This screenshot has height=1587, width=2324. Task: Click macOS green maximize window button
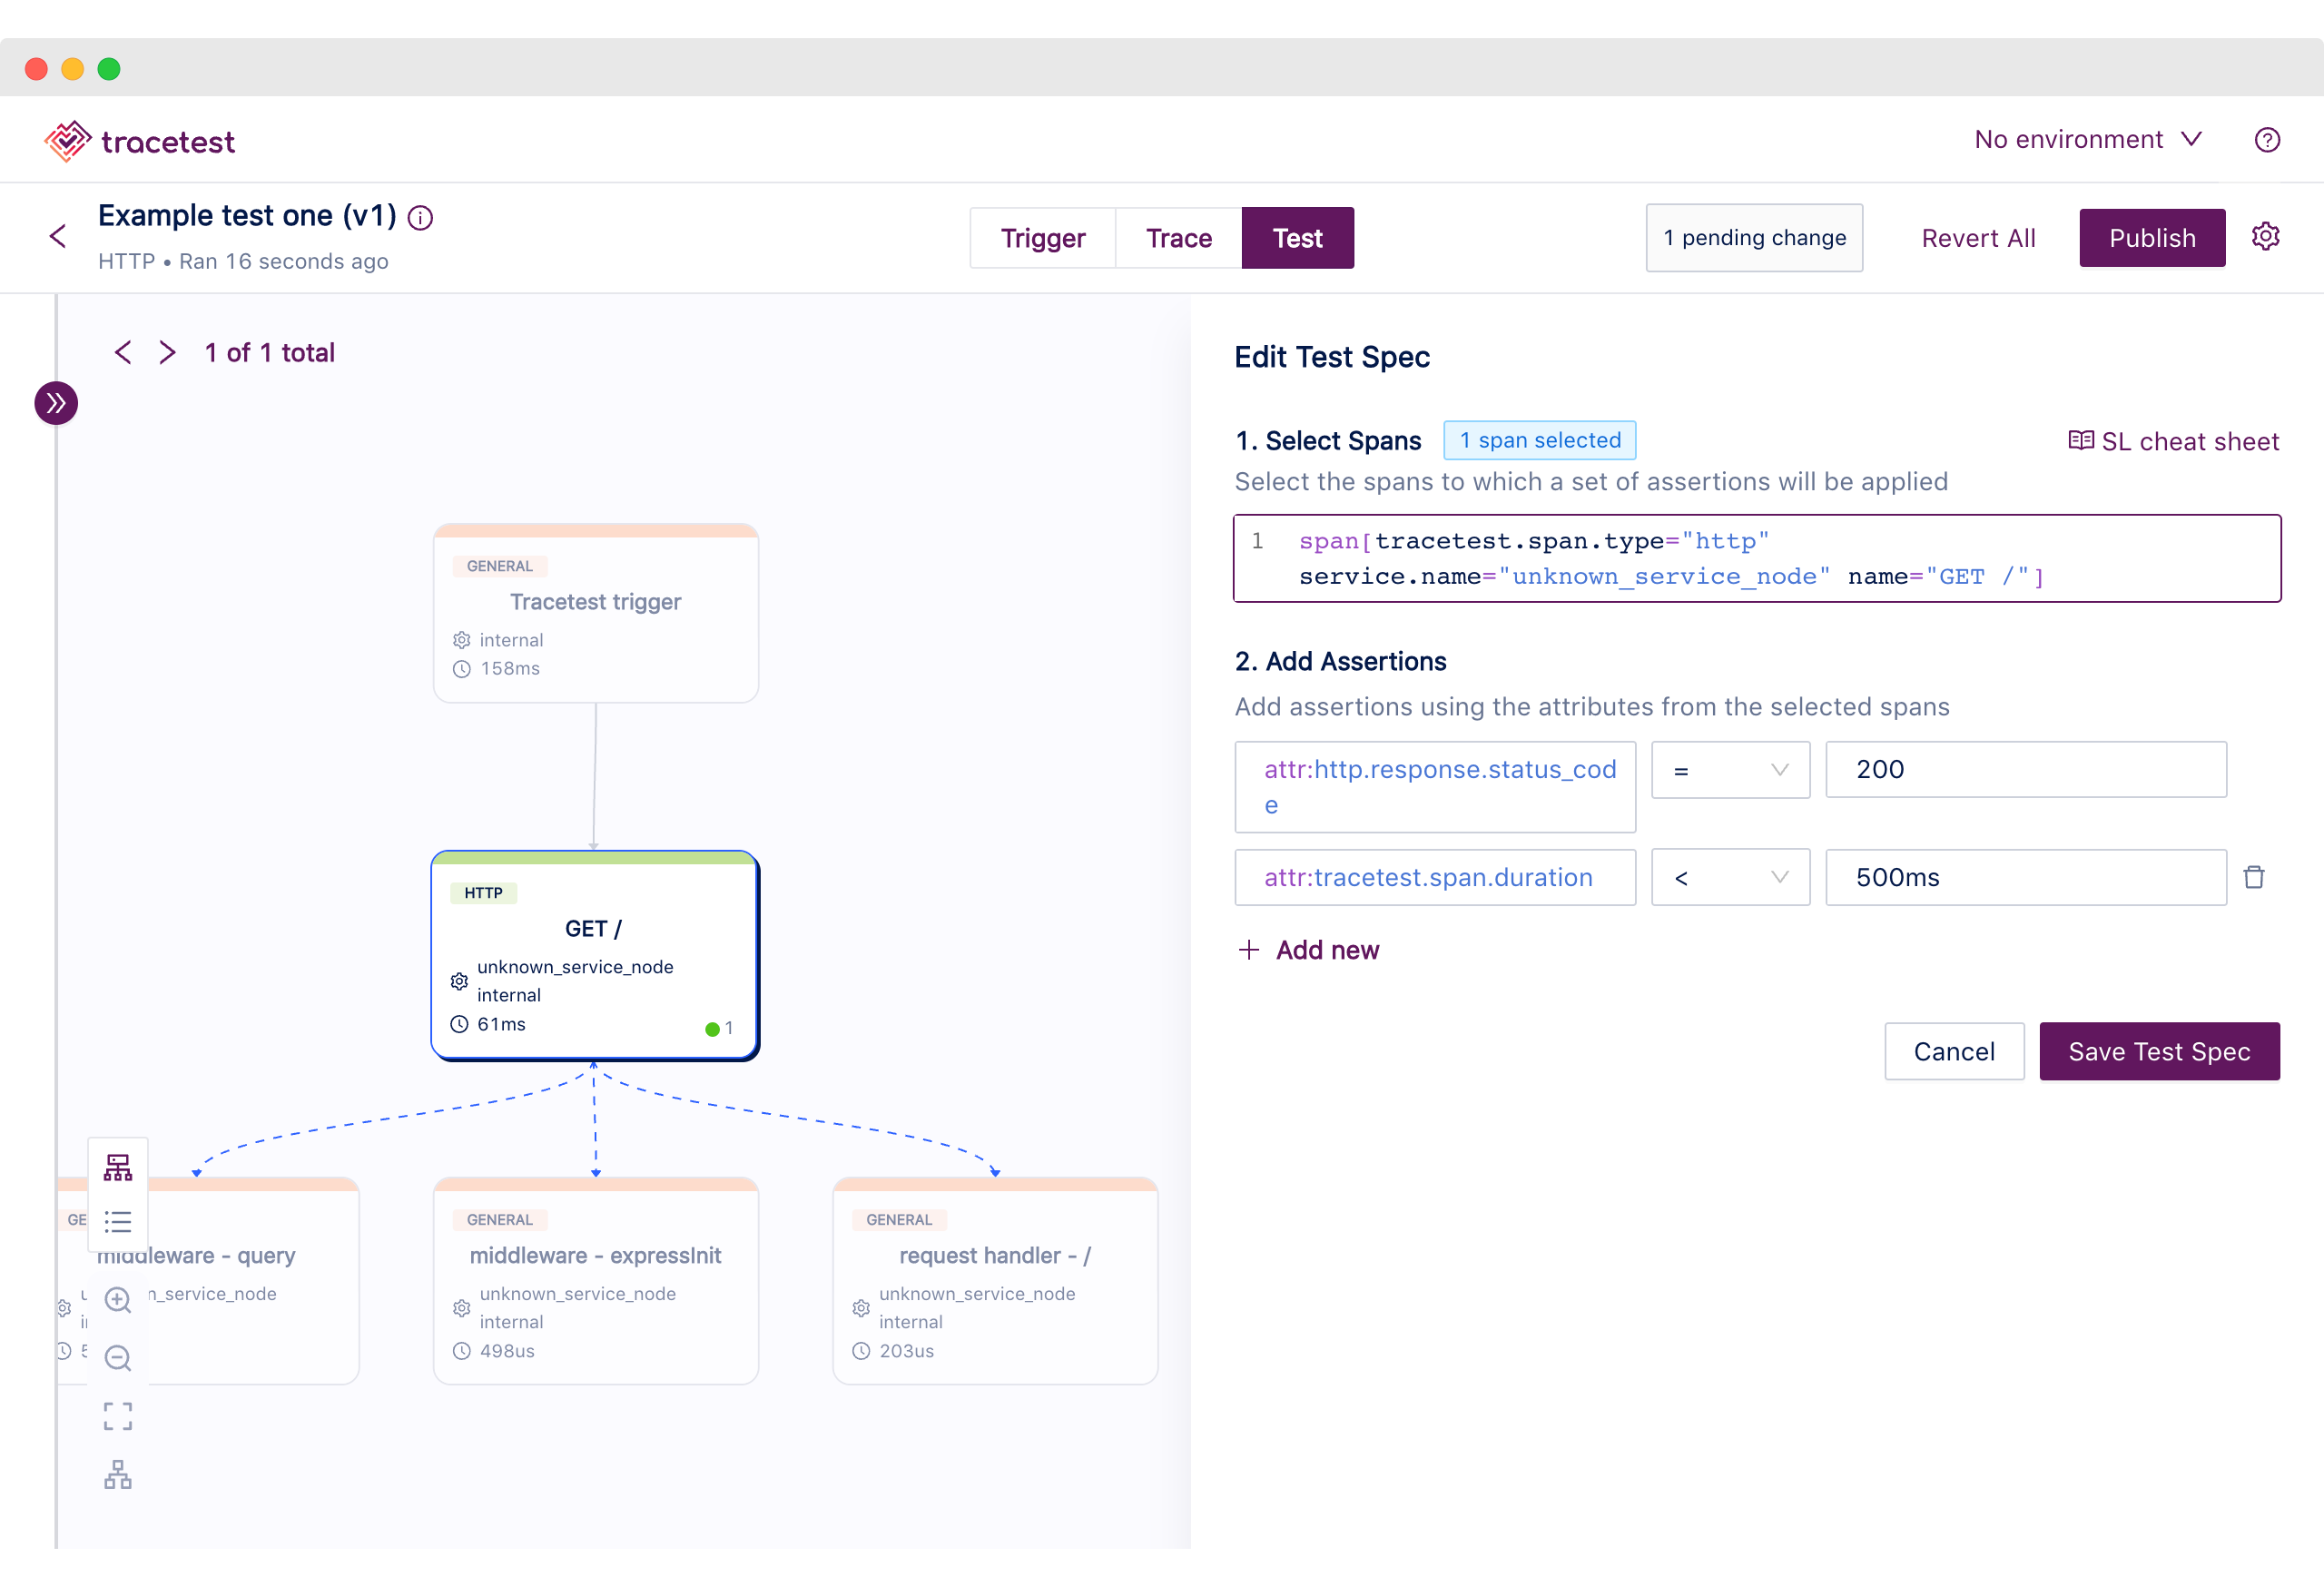point(109,68)
